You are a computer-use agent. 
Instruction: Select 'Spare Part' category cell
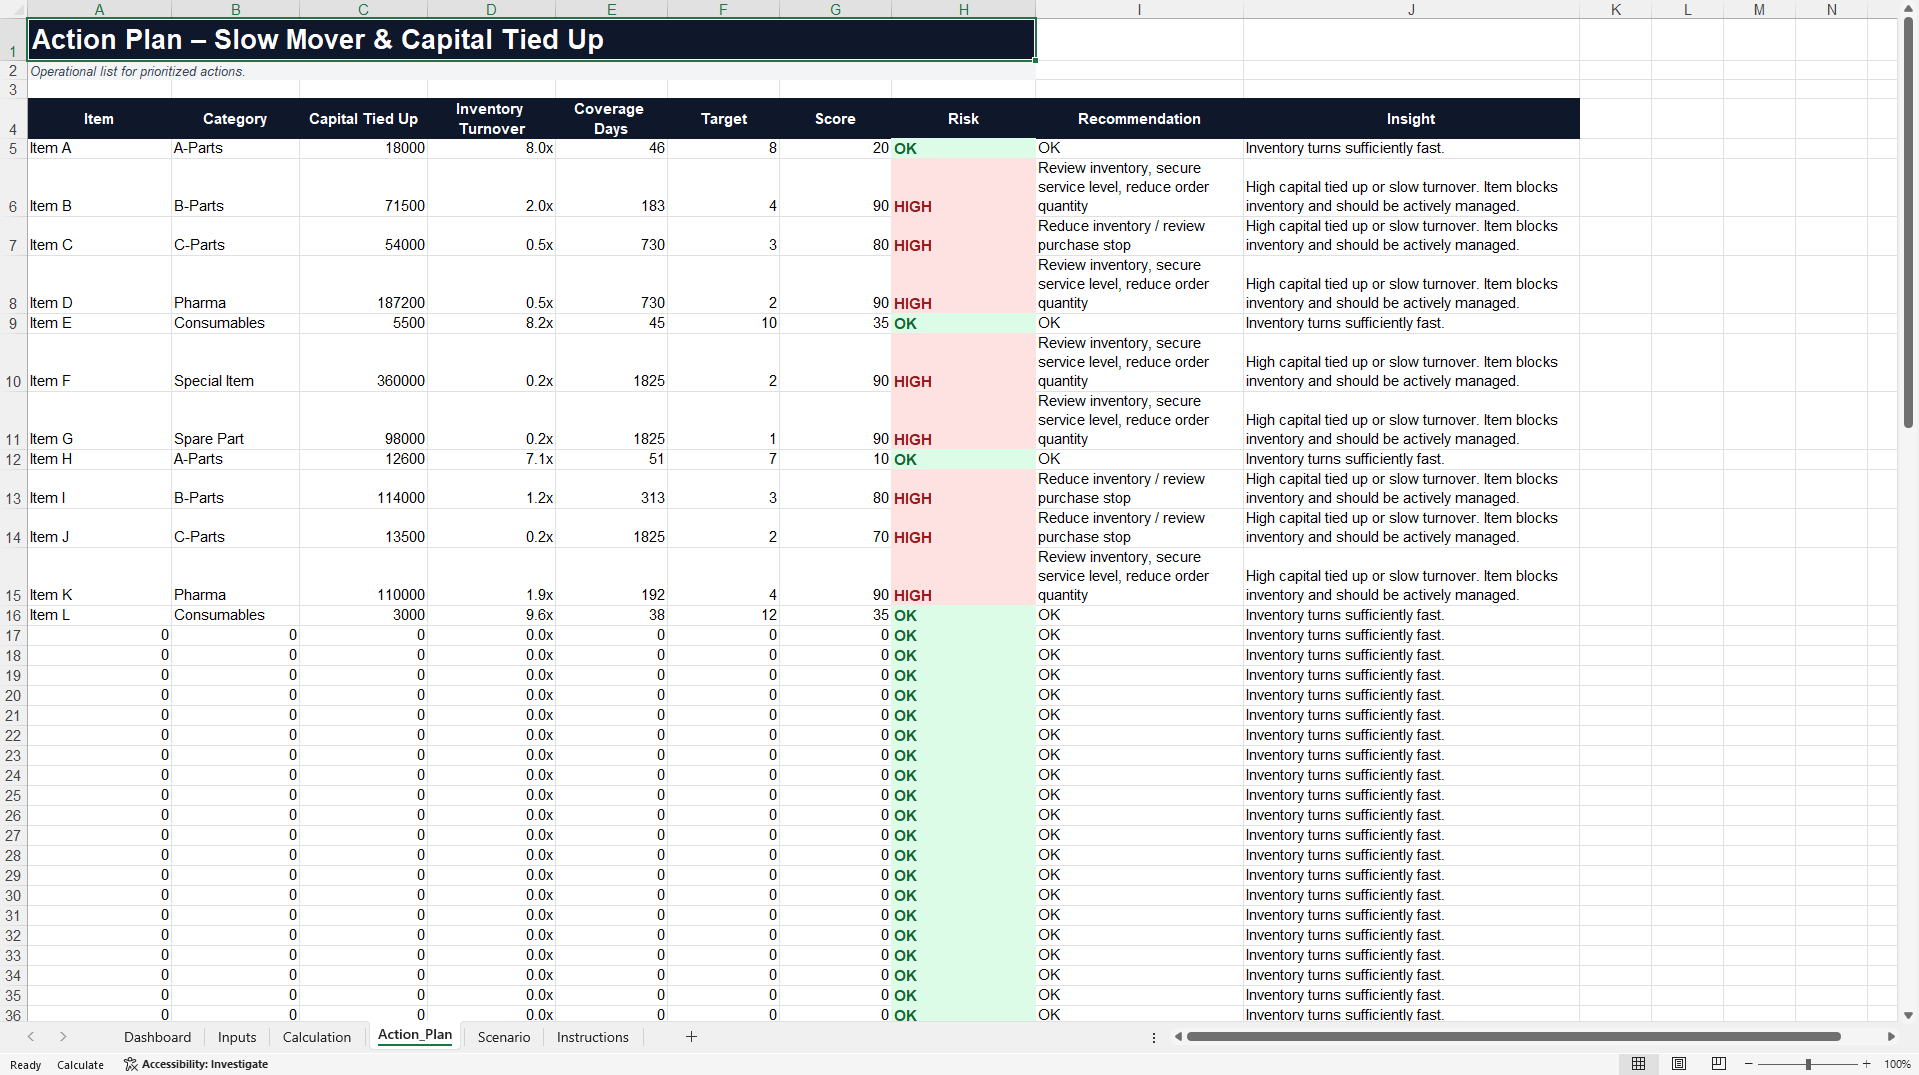235,421
